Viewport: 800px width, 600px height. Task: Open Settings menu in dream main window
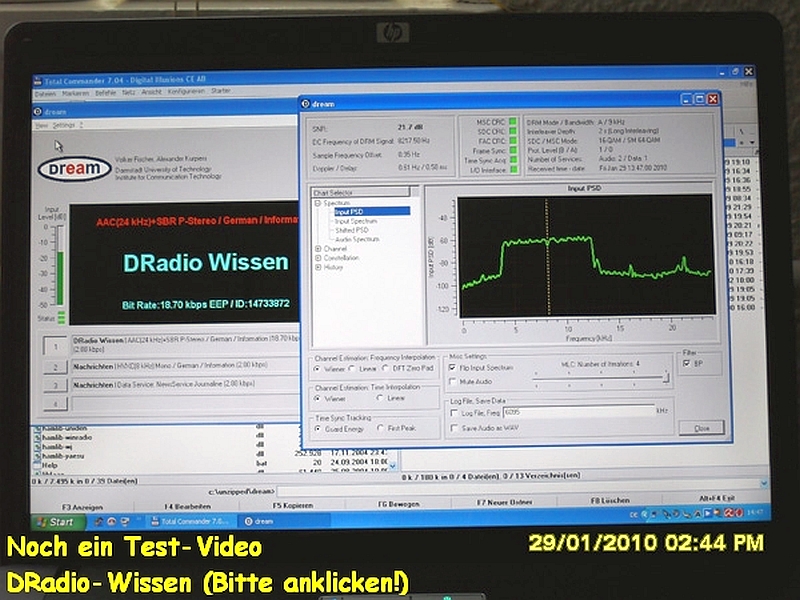(x=64, y=125)
